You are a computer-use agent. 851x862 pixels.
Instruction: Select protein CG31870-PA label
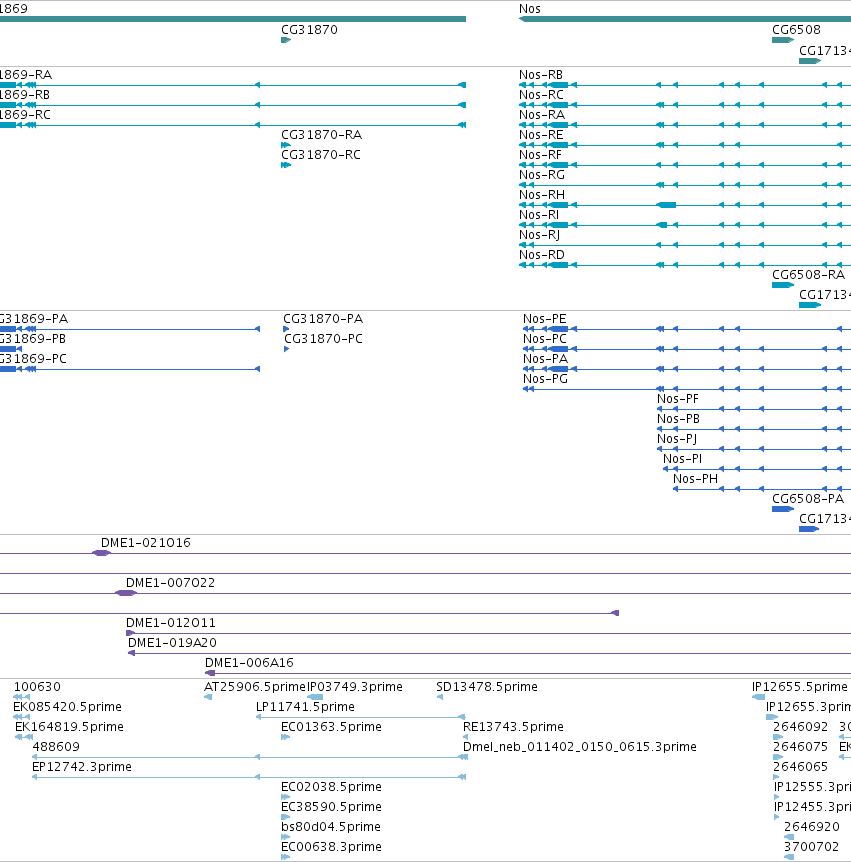[x=323, y=319]
